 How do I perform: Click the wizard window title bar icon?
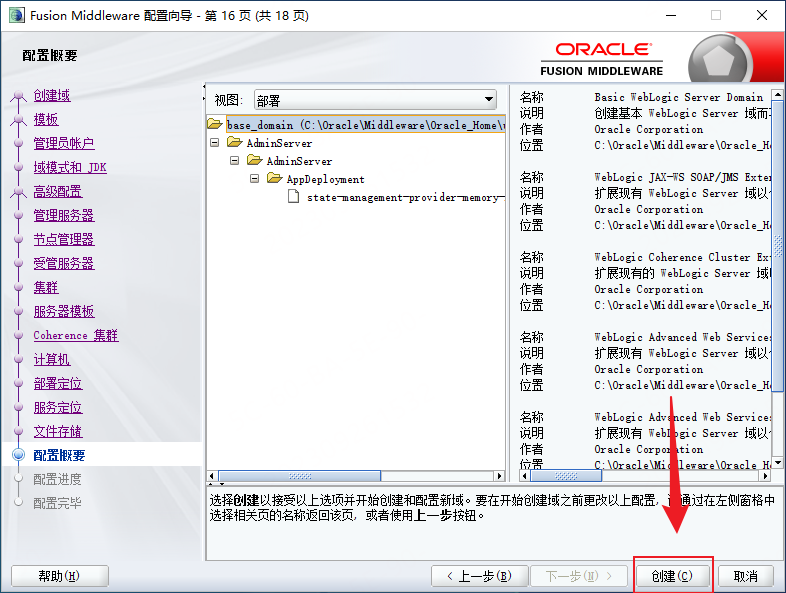point(17,15)
